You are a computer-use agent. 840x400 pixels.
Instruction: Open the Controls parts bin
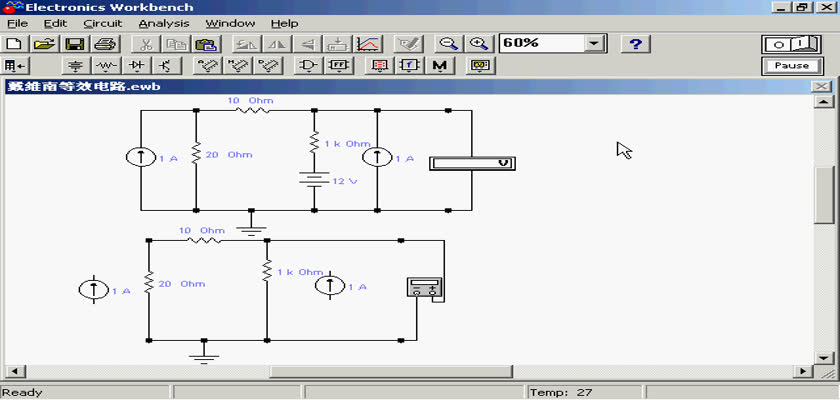409,66
